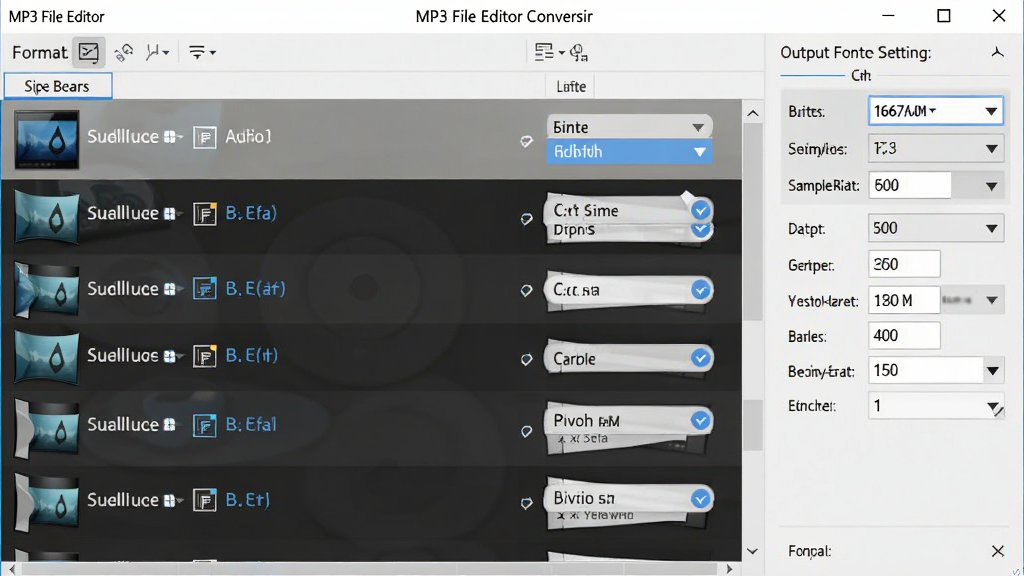
Task: Open the SampleRiat dropdown arrow
Action: pos(991,186)
